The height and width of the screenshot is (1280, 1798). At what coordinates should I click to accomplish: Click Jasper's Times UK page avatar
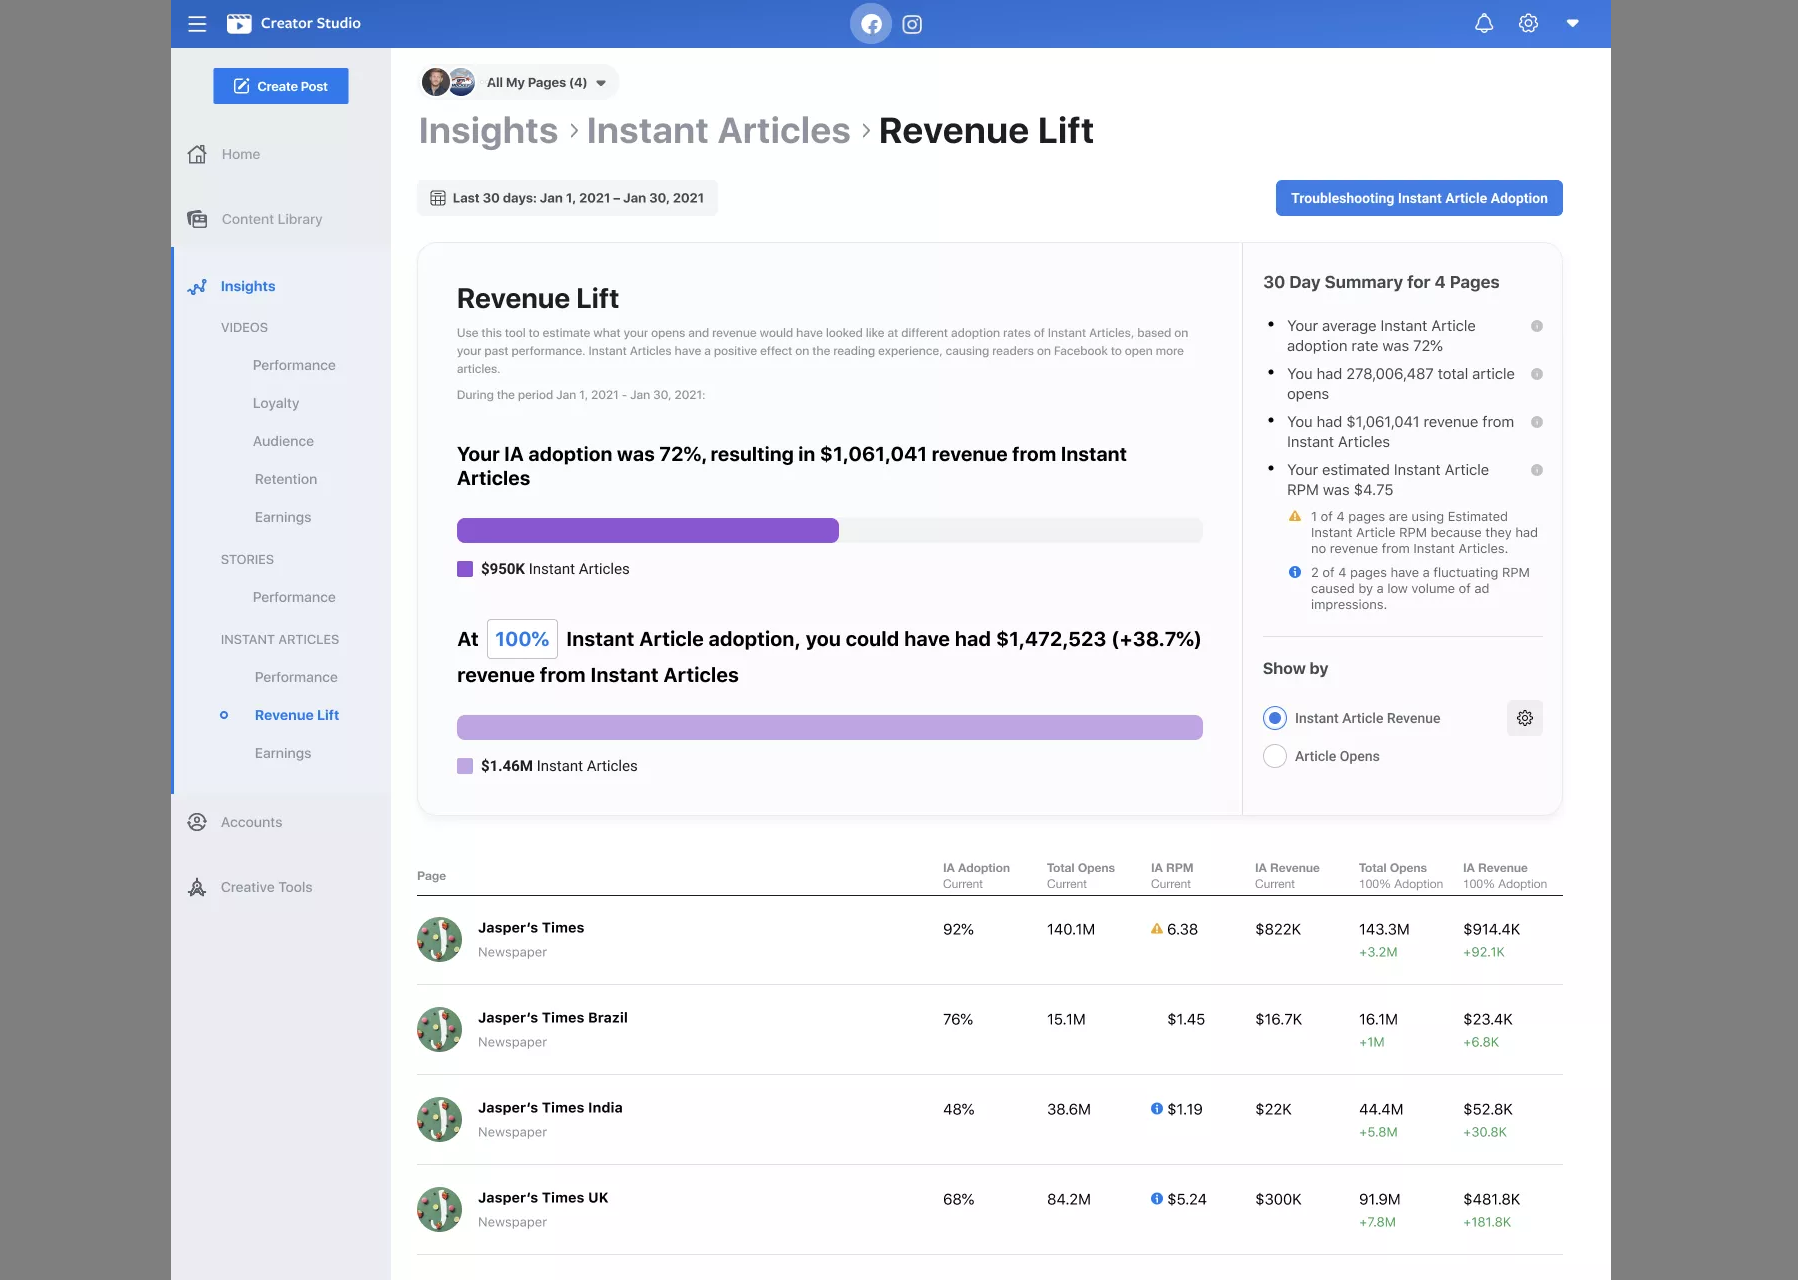[439, 1209]
